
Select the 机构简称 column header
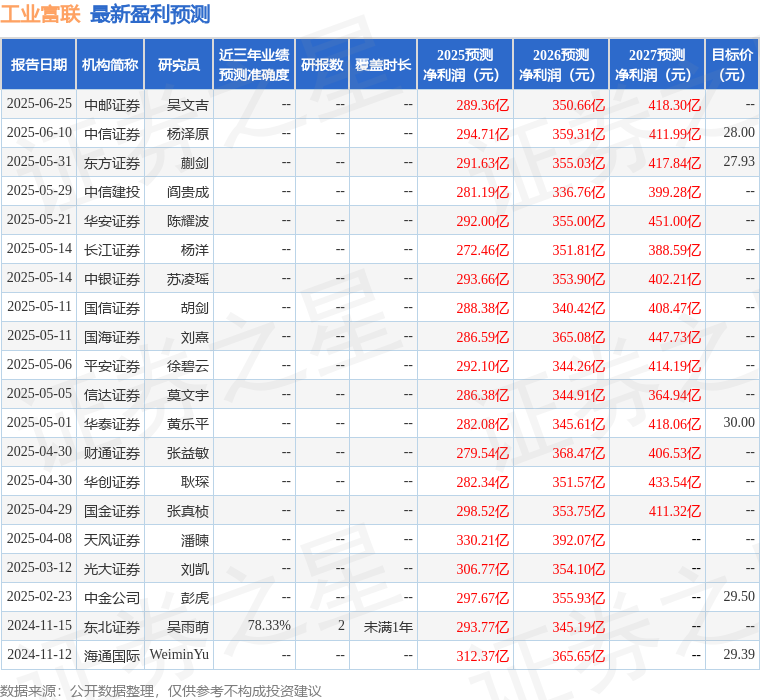(x=110, y=65)
